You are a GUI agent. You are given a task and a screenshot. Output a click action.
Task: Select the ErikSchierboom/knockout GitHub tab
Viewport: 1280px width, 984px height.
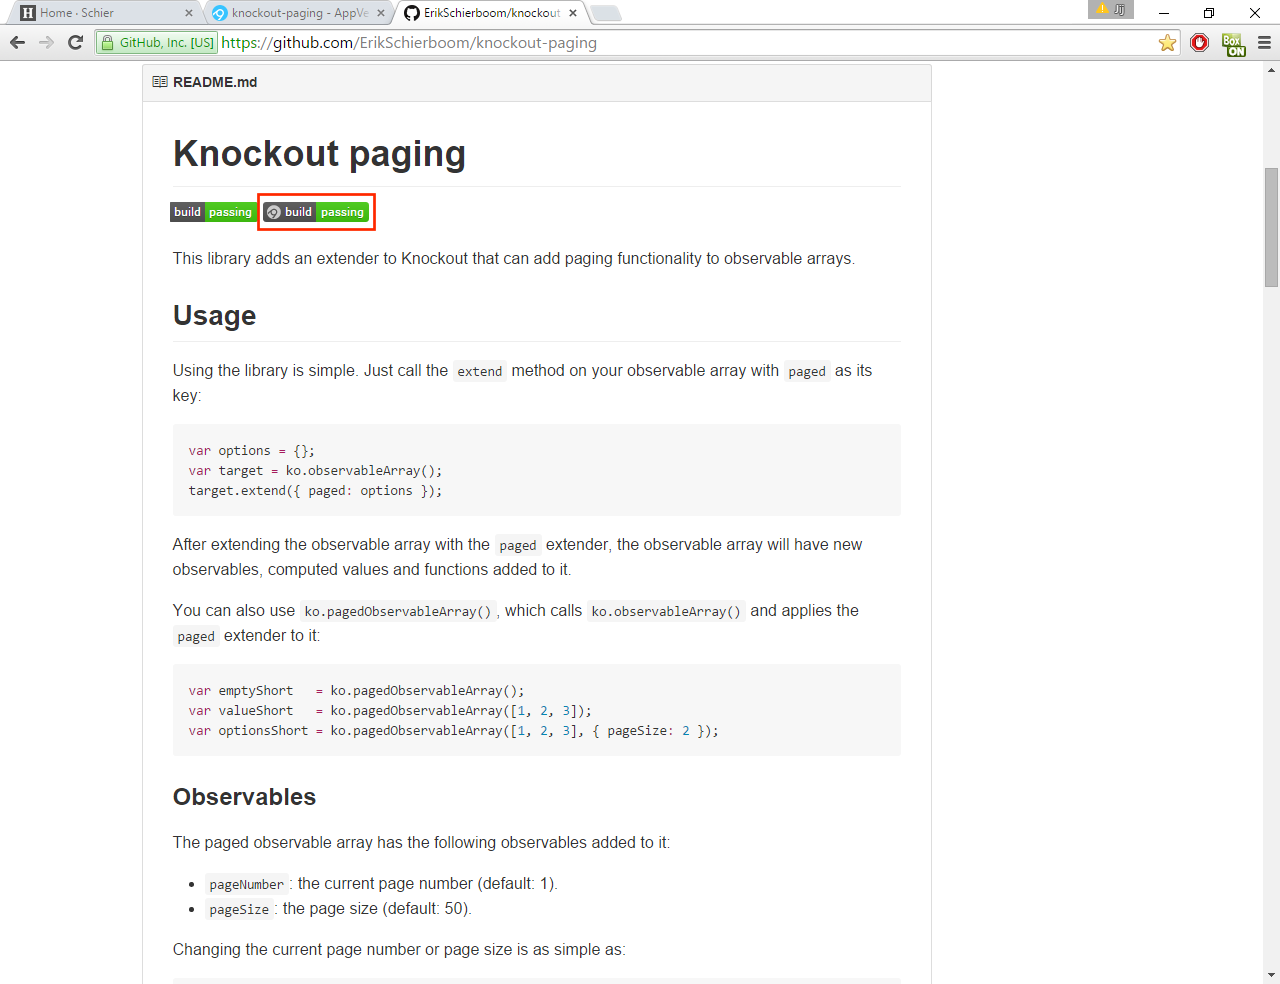pyautogui.click(x=490, y=13)
